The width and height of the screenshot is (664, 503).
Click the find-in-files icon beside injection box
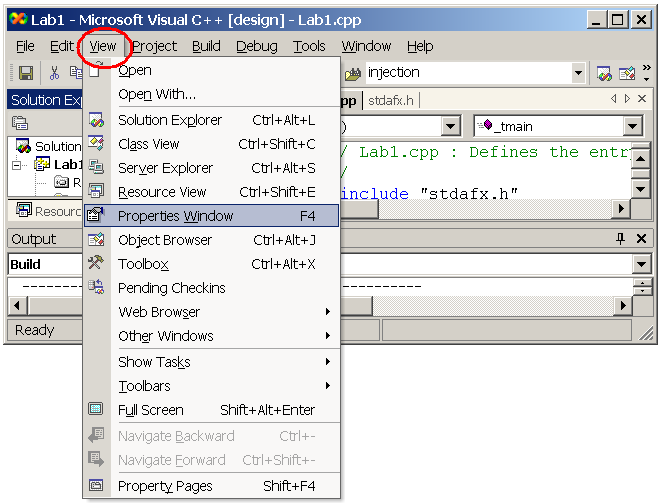pos(353,74)
